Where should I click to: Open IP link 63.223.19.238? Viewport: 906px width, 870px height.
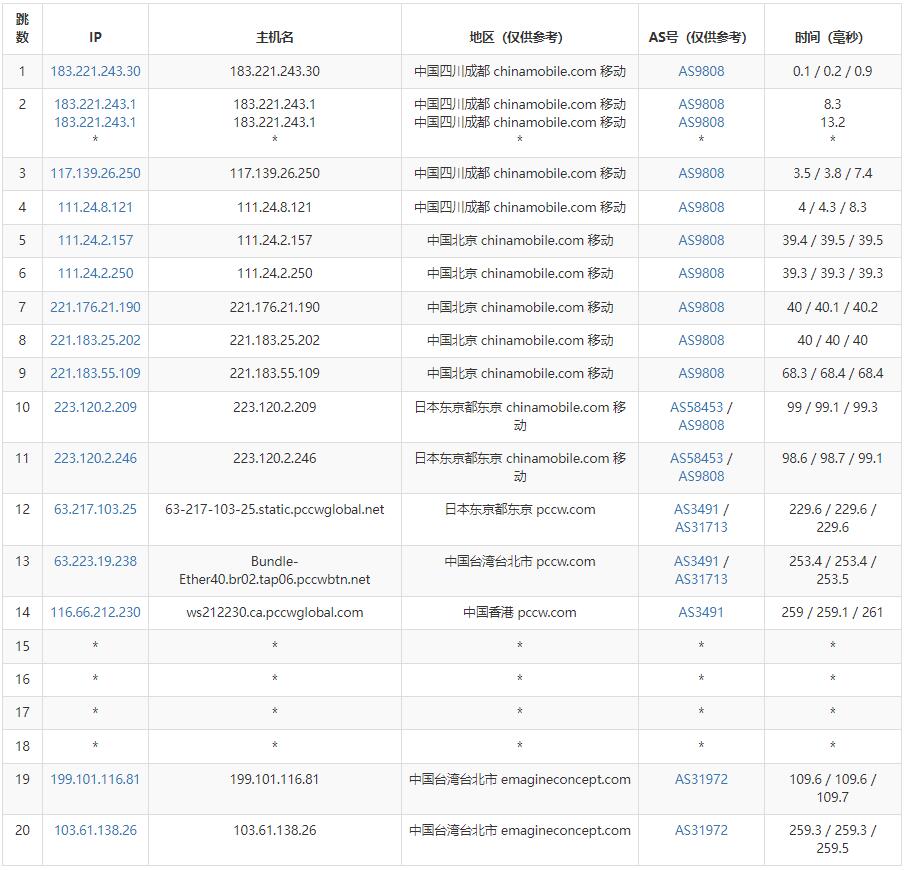point(95,562)
